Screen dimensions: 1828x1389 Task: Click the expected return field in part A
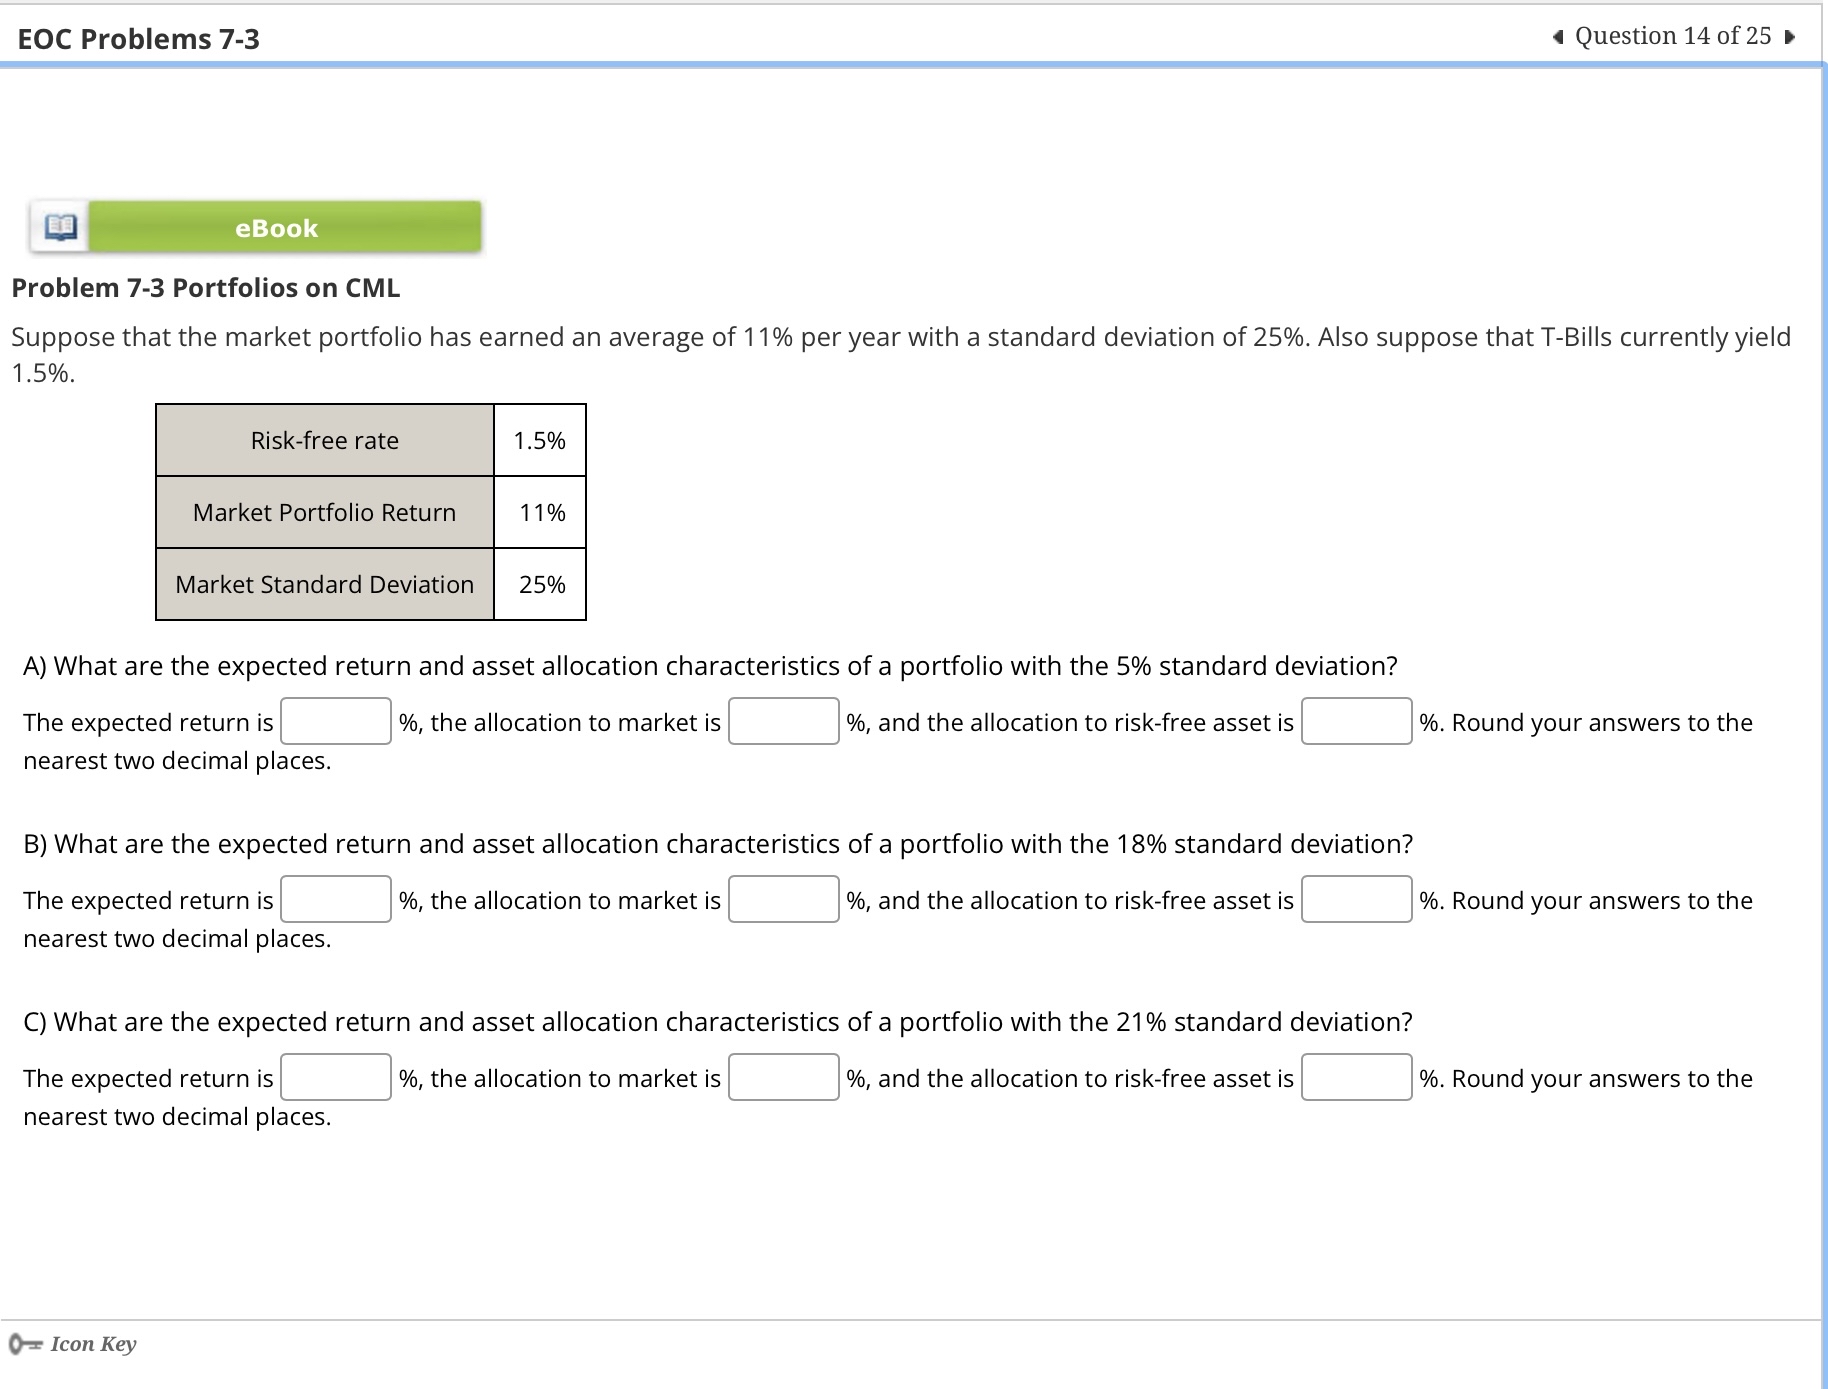335,722
